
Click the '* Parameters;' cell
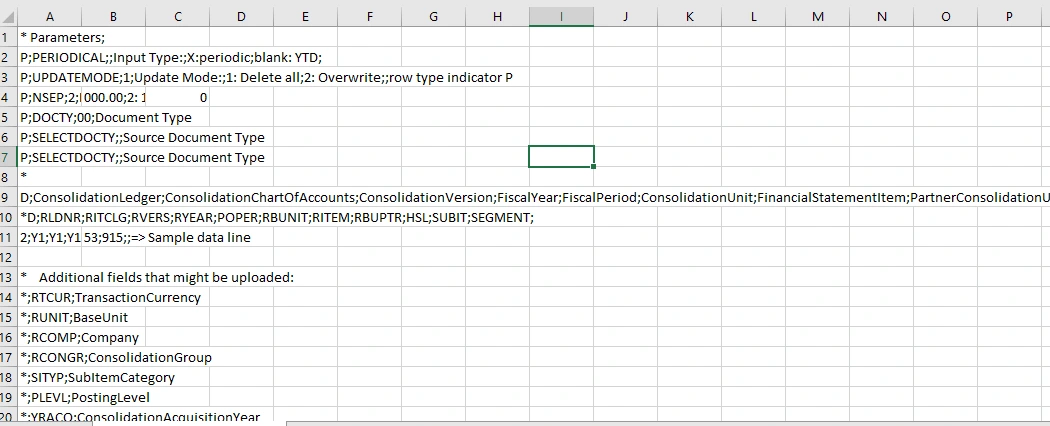pyautogui.click(x=49, y=37)
